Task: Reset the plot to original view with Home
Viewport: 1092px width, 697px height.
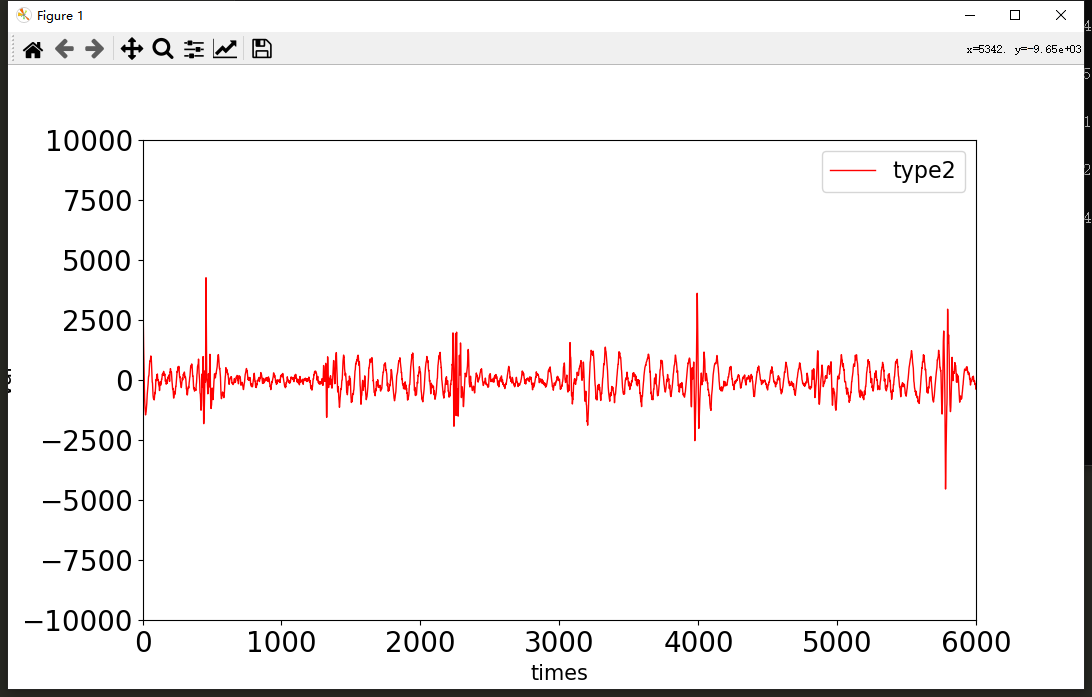Action: pyautogui.click(x=33, y=49)
